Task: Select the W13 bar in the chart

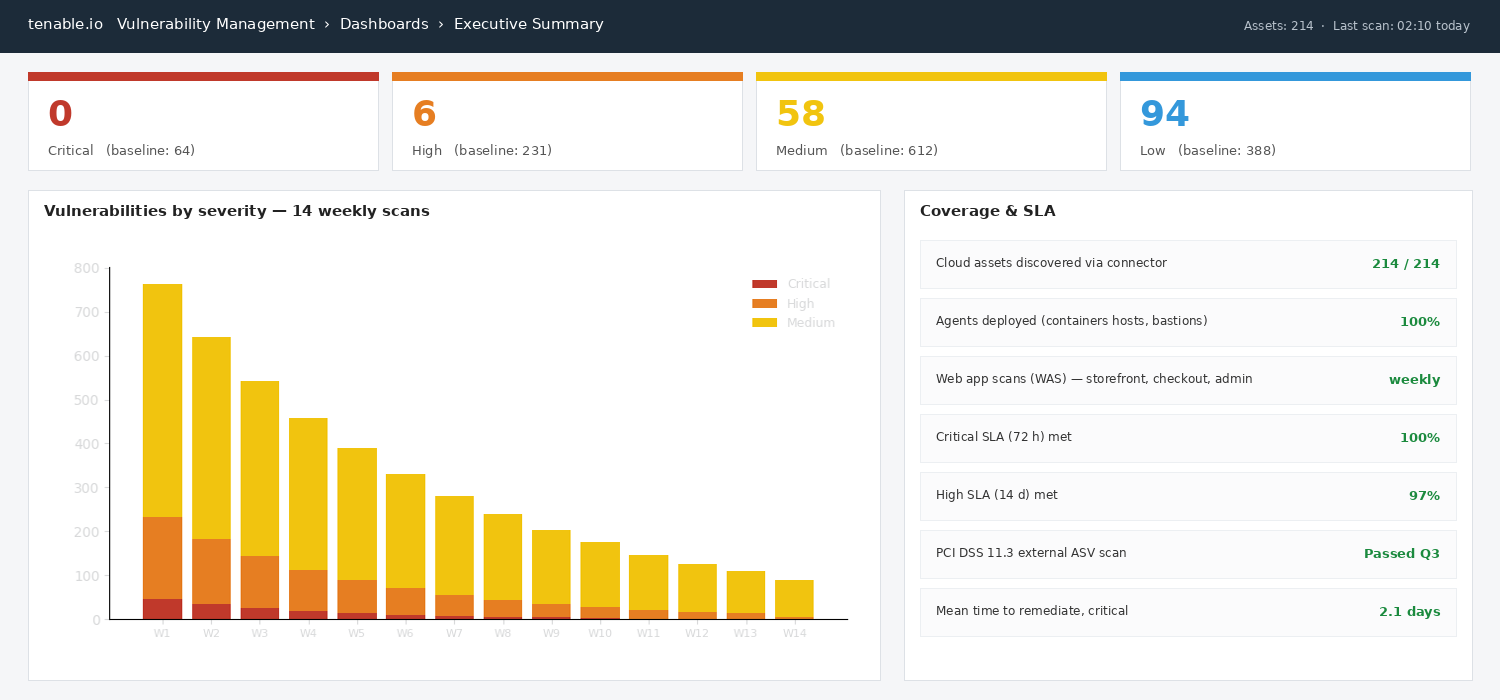Action: [x=746, y=595]
